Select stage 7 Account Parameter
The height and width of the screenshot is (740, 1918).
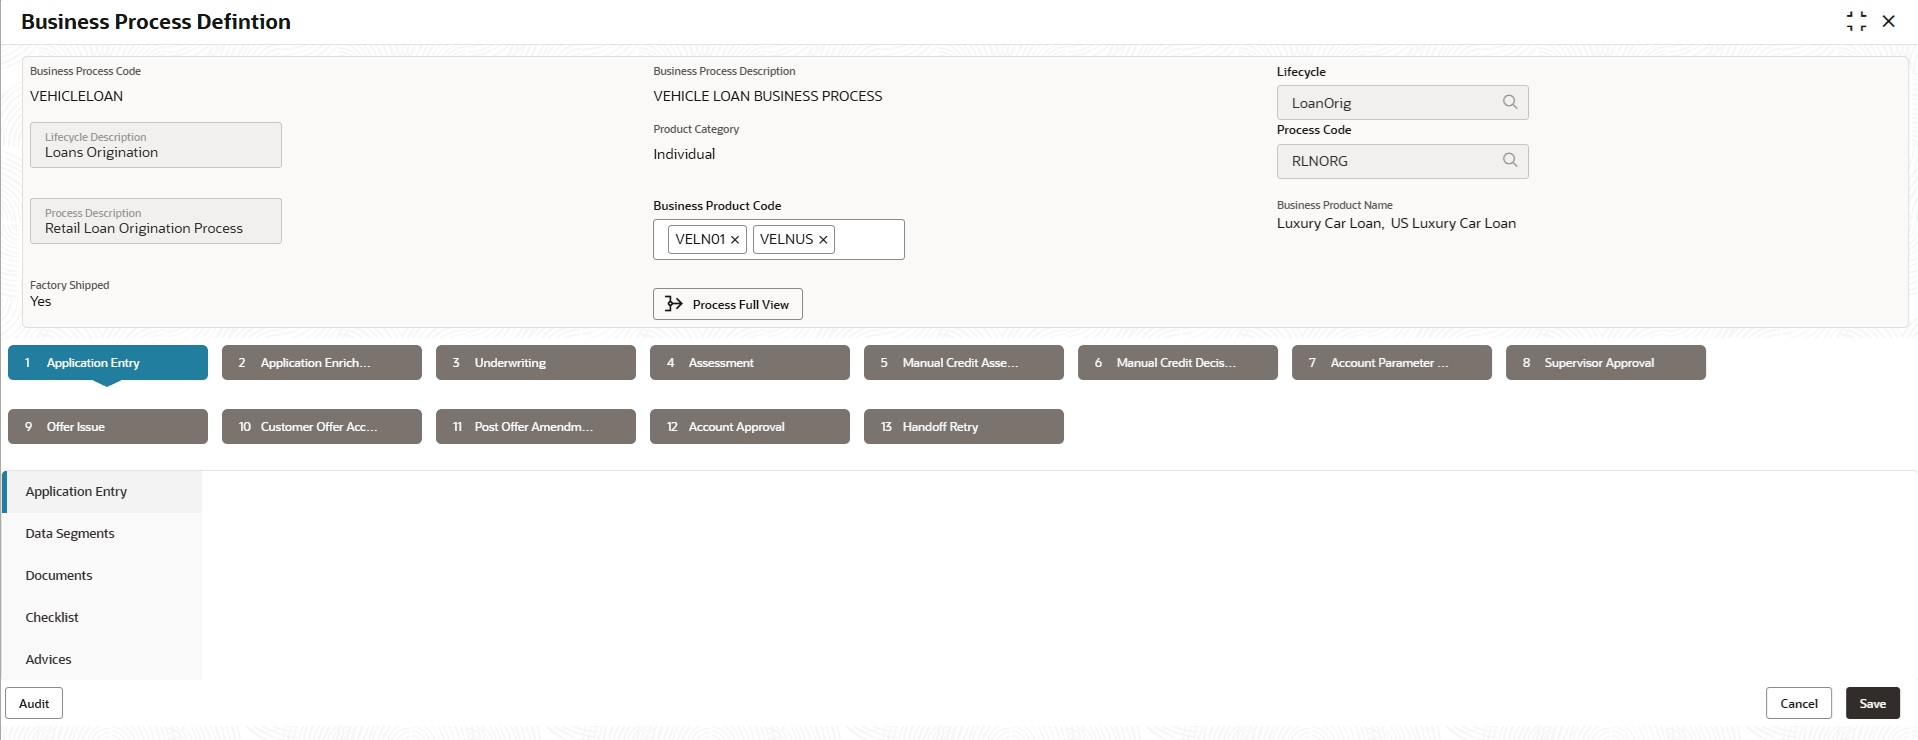pyautogui.click(x=1392, y=363)
